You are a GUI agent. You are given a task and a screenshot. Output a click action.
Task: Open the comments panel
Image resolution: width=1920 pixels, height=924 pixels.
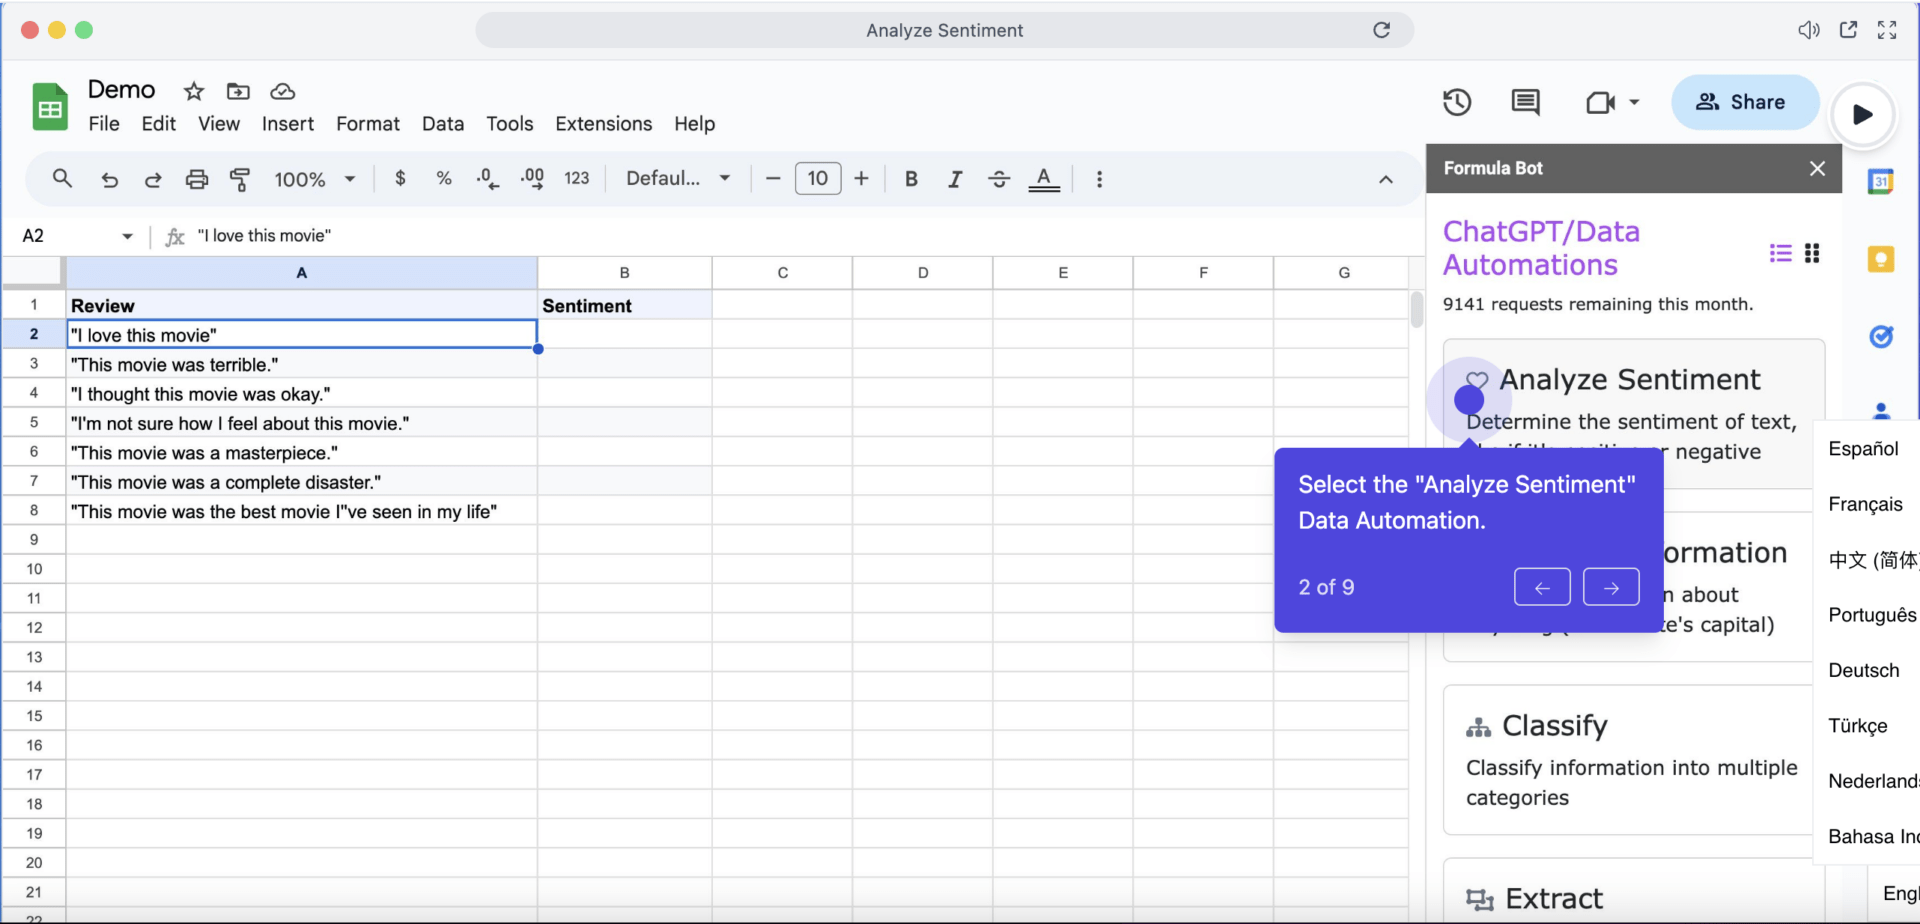[1524, 102]
